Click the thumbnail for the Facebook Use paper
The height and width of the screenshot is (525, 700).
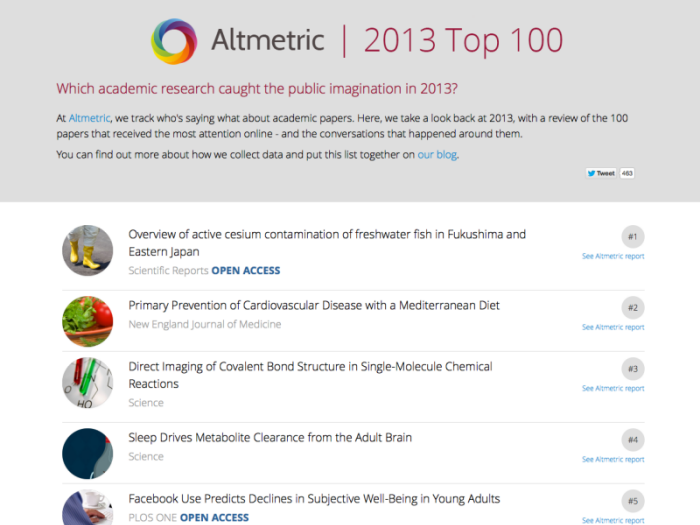tap(88, 508)
